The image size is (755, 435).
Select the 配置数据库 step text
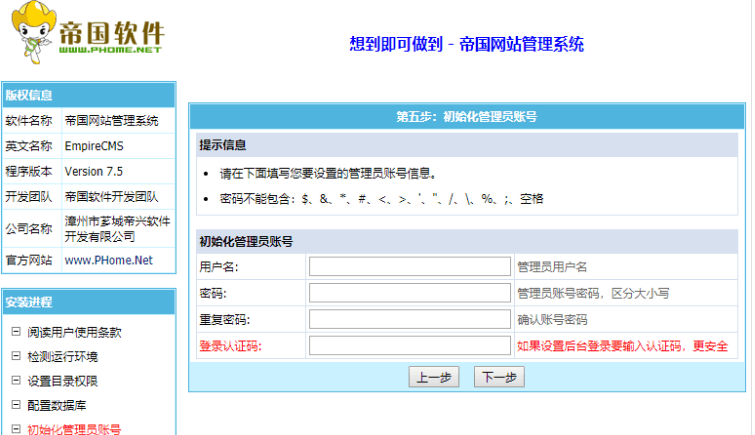56,406
